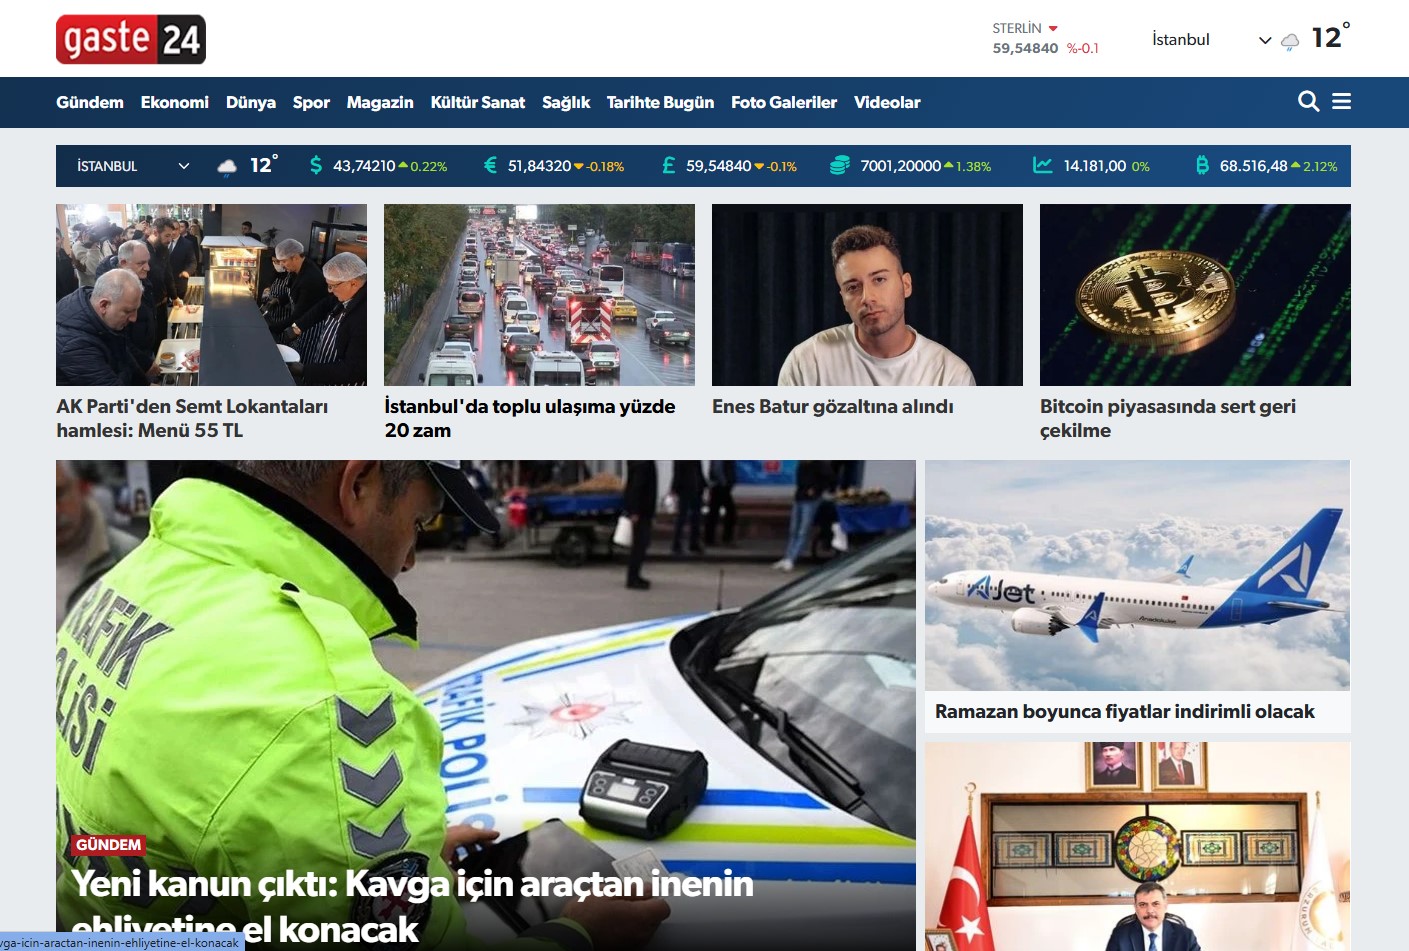The width and height of the screenshot is (1409, 951).
Task: Select Foto Galeriler in navigation
Action: pos(784,102)
